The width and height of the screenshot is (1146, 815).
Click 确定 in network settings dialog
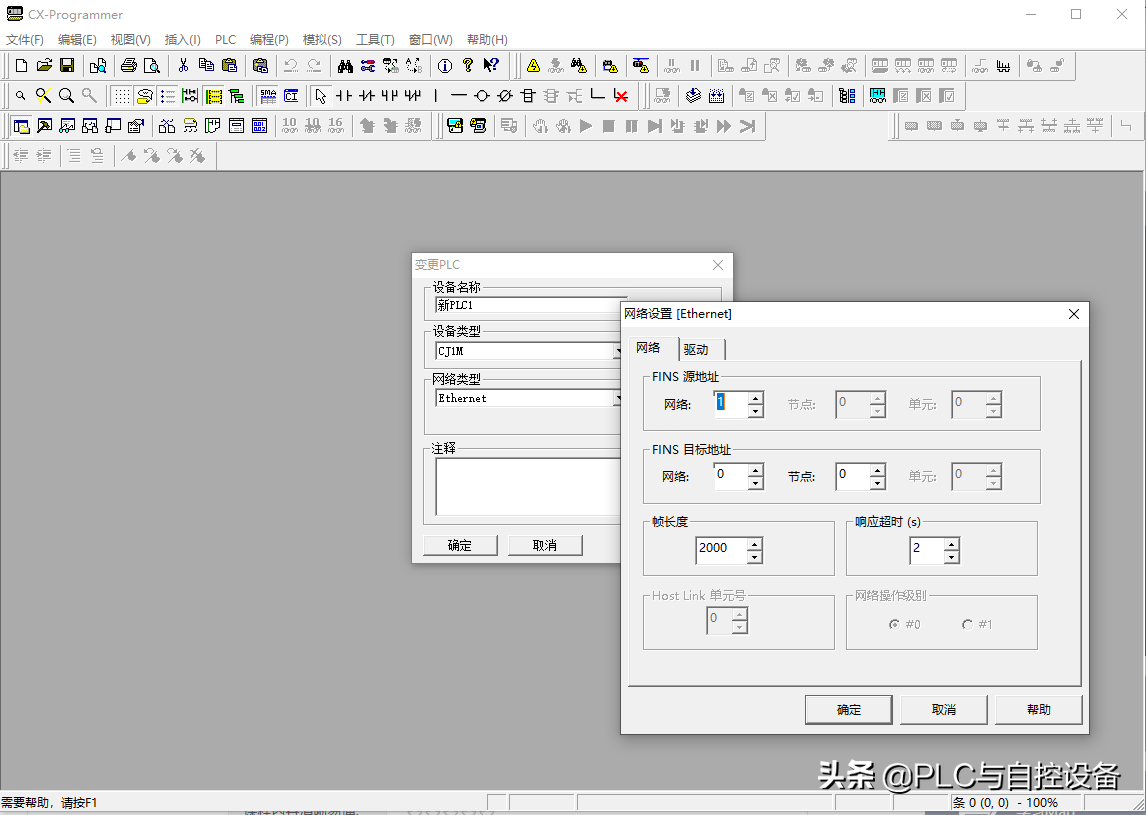848,709
